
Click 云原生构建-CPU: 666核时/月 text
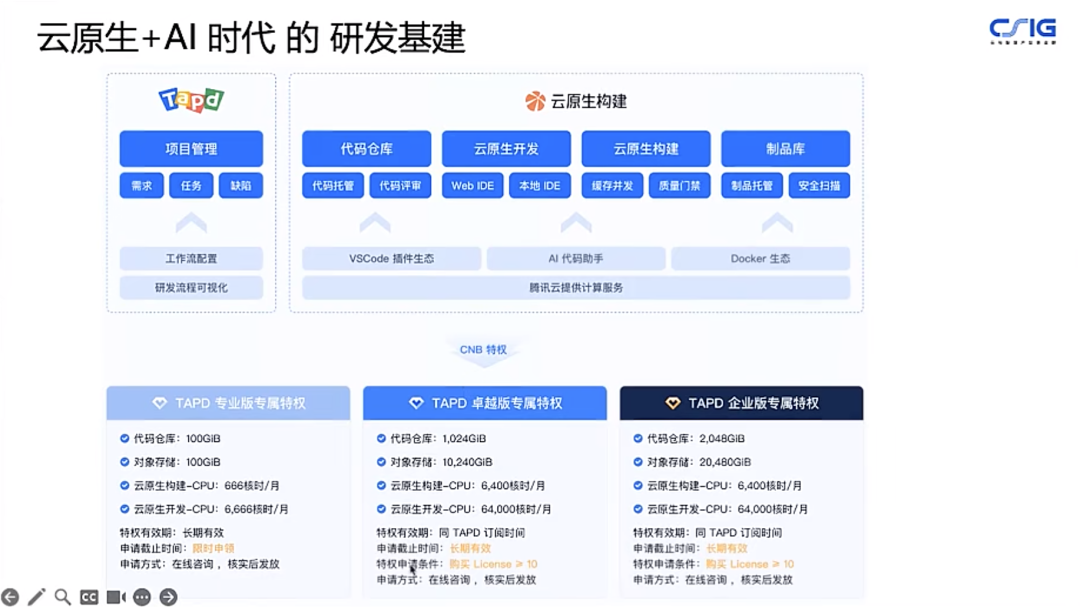click(x=207, y=486)
